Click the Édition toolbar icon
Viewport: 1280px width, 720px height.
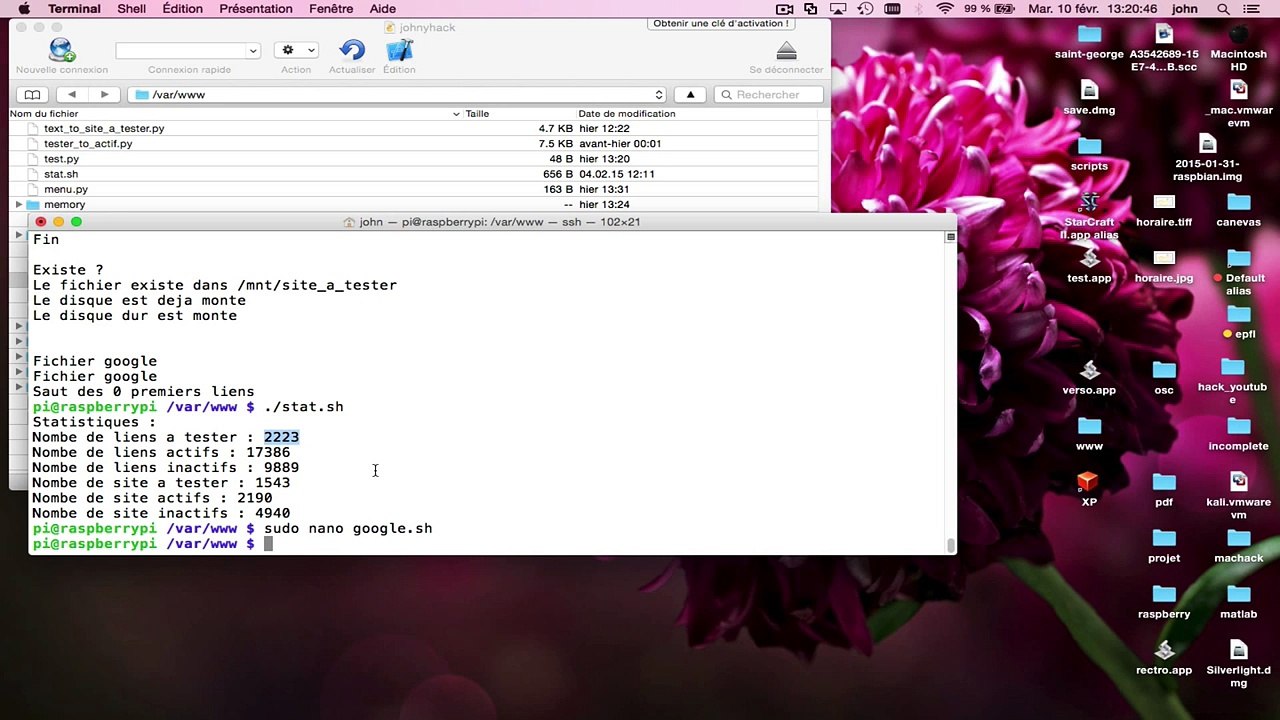[x=399, y=50]
